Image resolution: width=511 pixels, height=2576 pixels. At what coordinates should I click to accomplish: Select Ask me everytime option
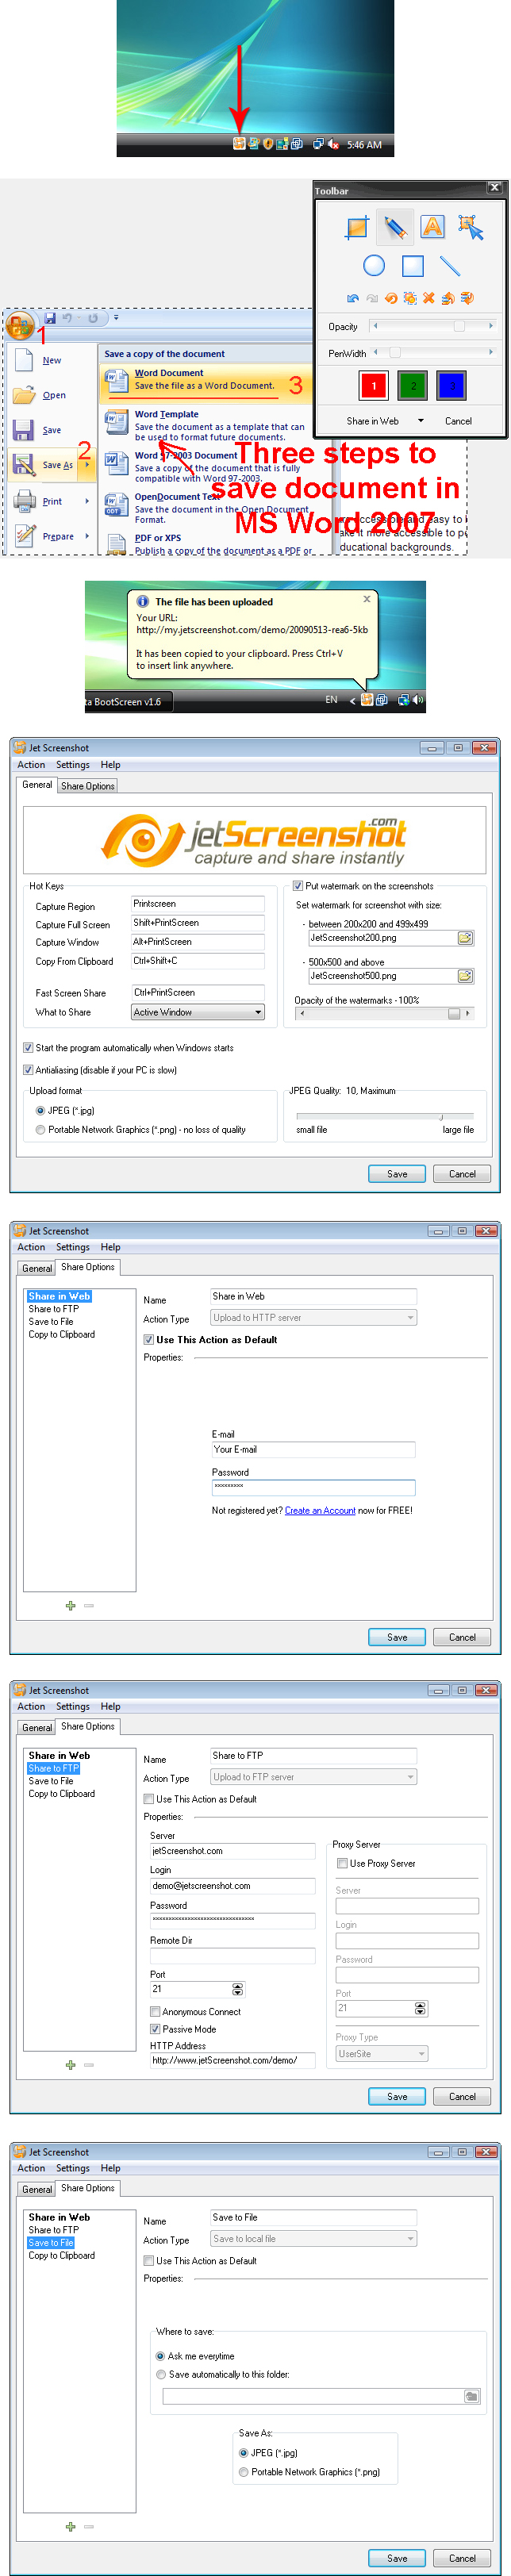point(160,2355)
